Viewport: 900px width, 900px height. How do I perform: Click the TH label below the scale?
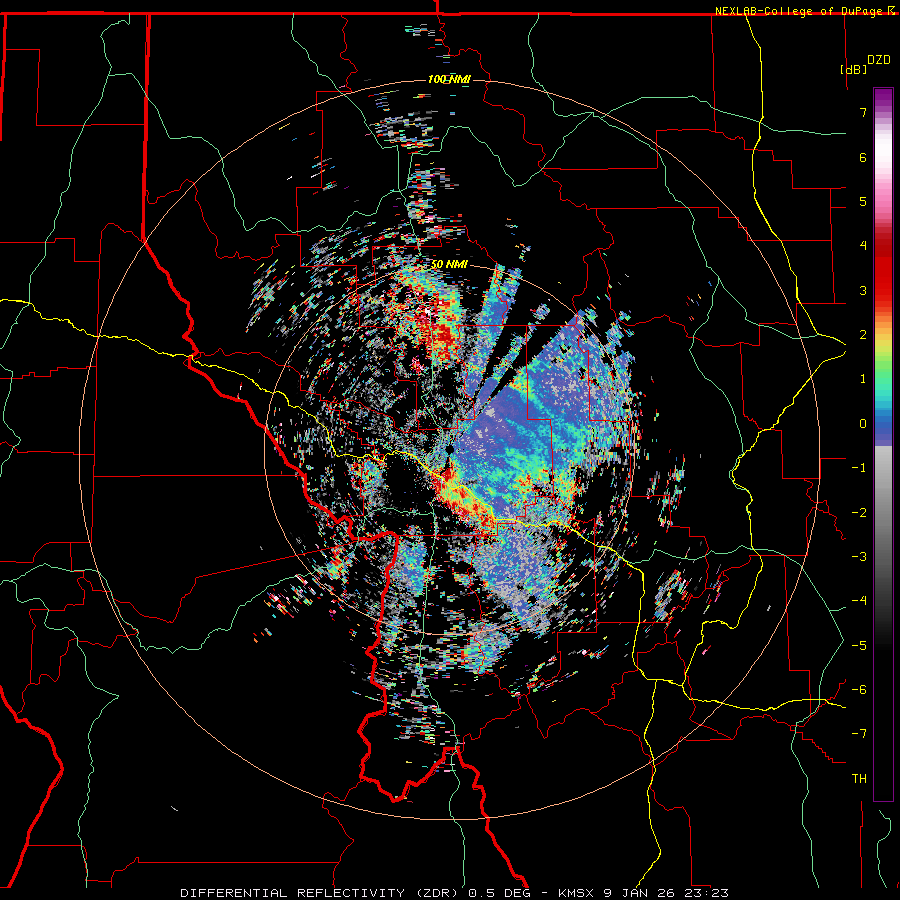pyautogui.click(x=859, y=779)
